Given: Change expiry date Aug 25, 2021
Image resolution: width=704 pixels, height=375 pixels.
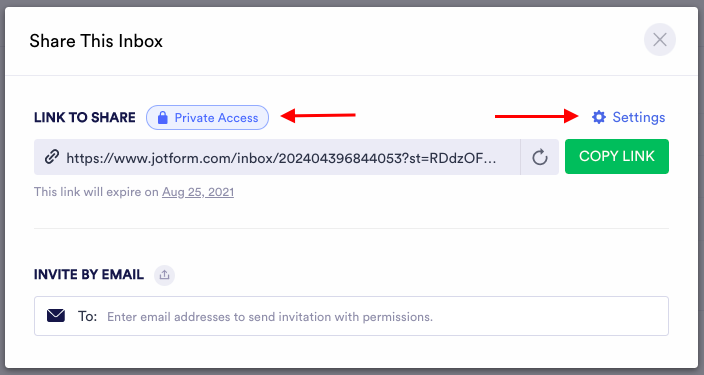Looking at the screenshot, I should click(x=198, y=192).
